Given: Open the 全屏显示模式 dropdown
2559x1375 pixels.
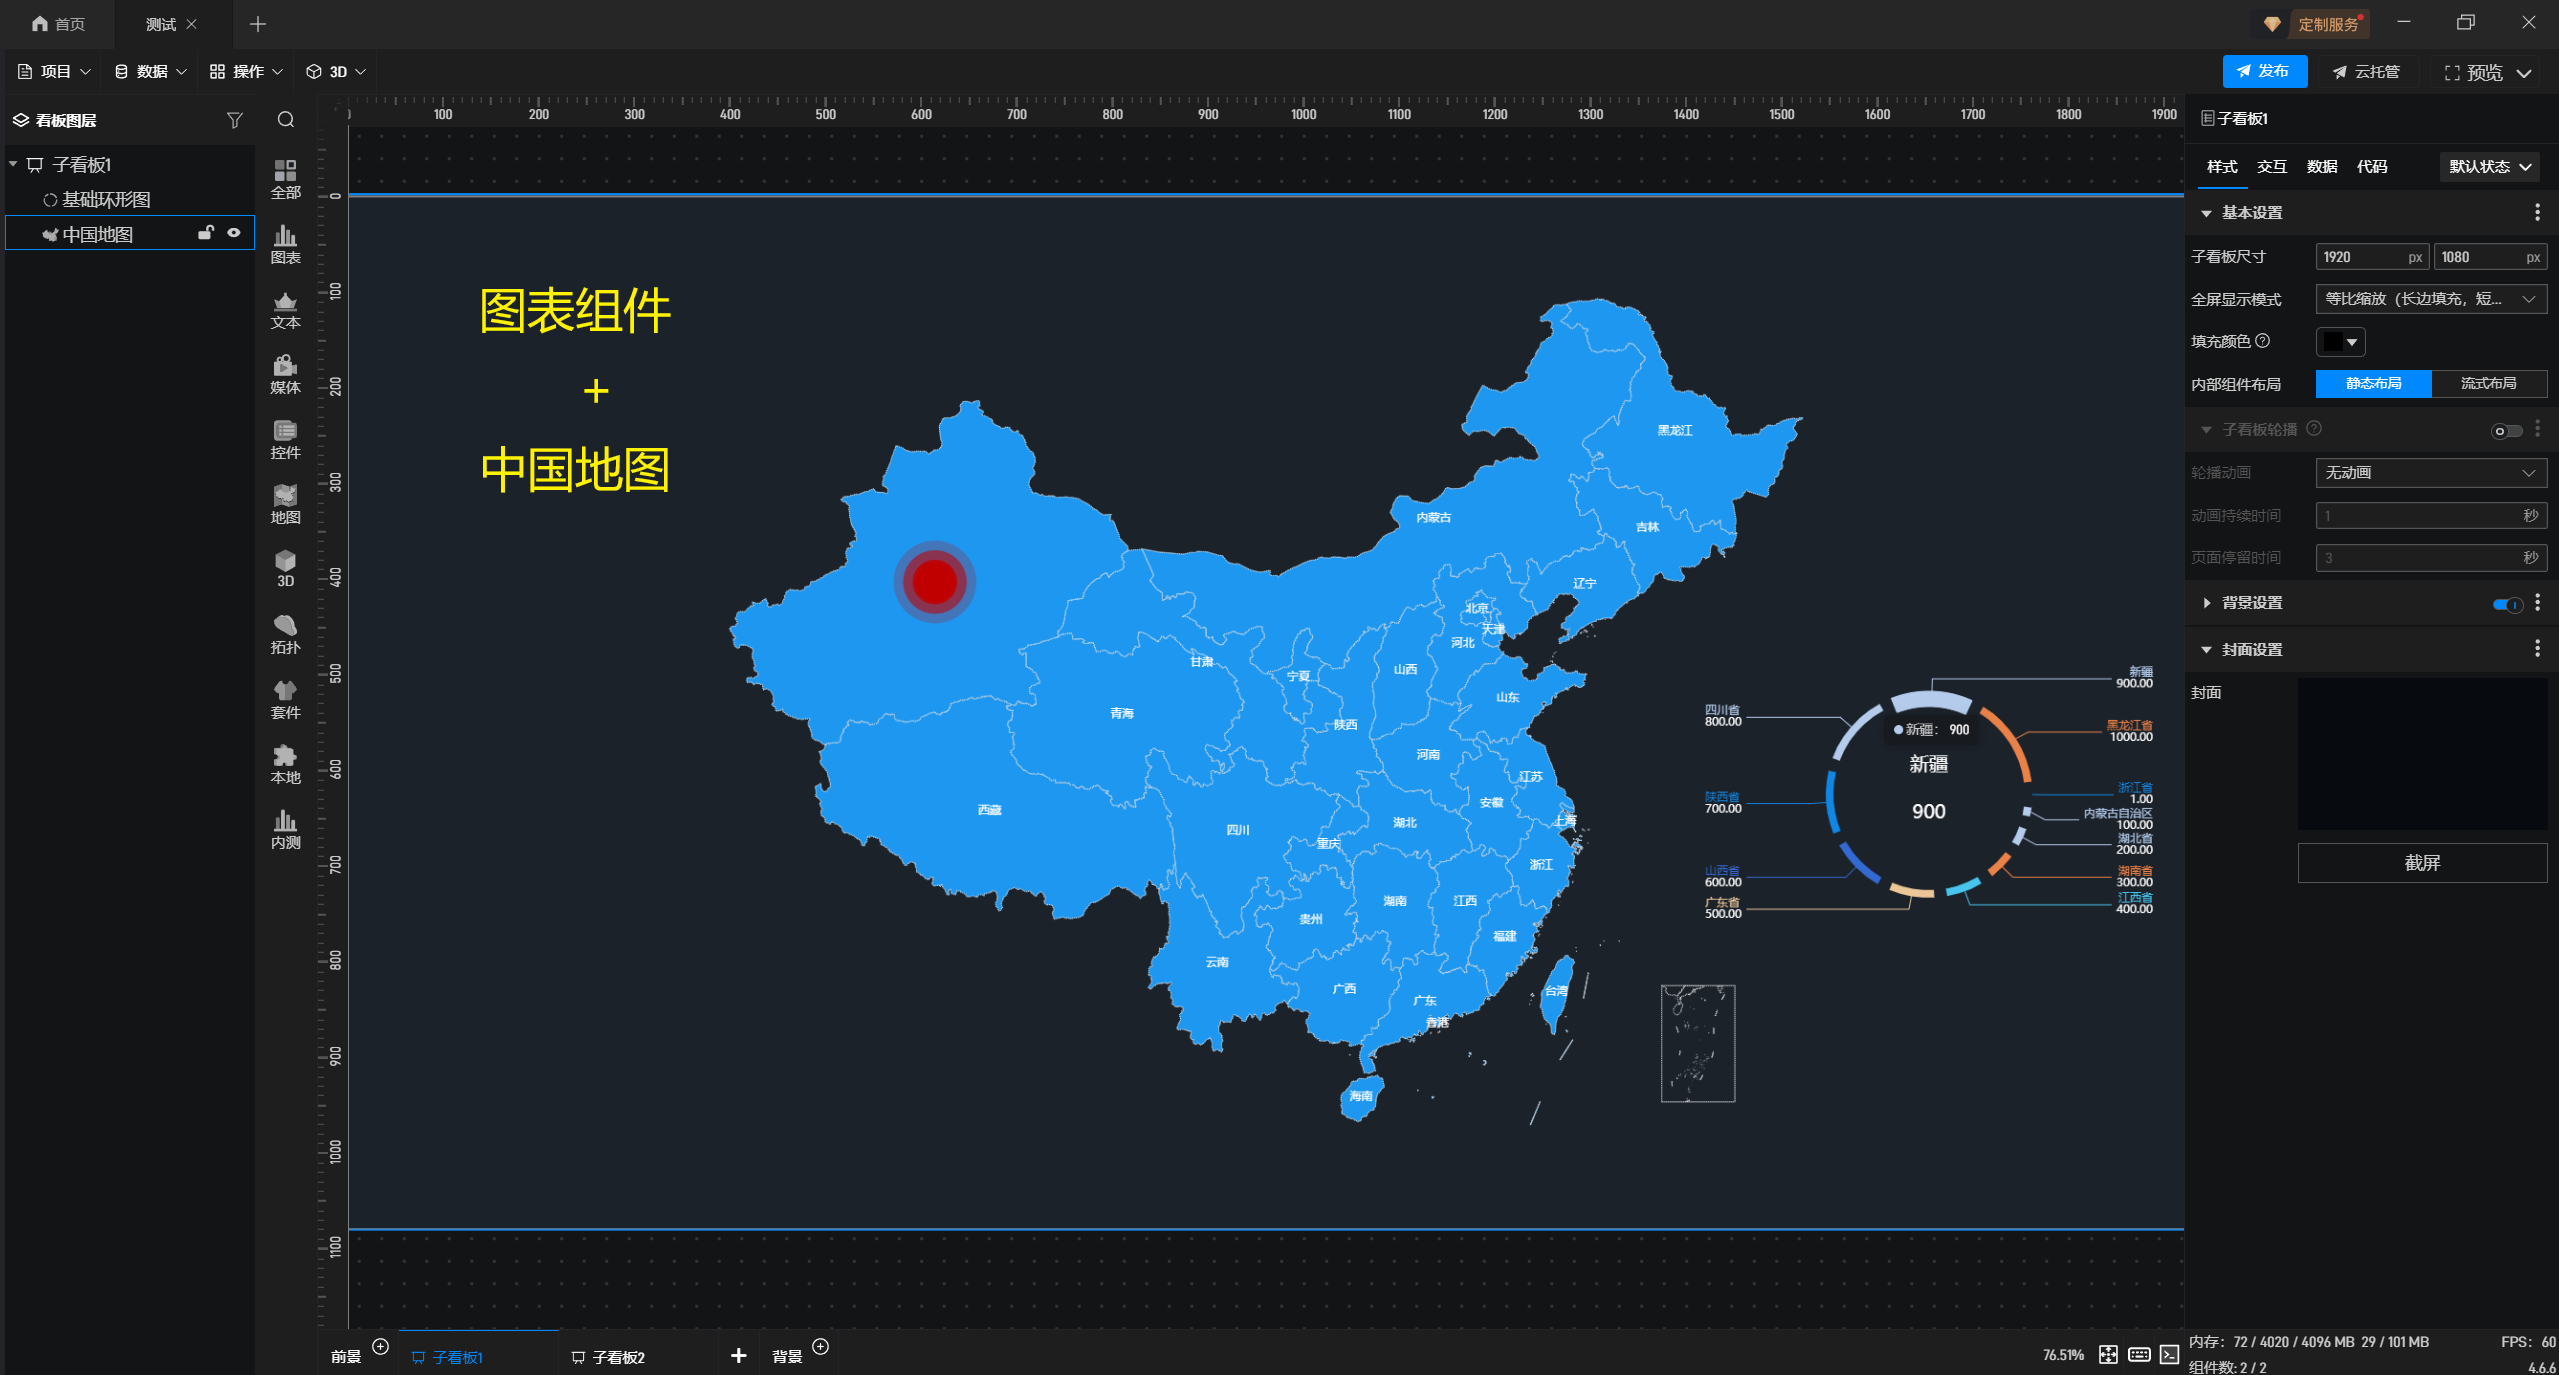Looking at the screenshot, I should click(2430, 299).
